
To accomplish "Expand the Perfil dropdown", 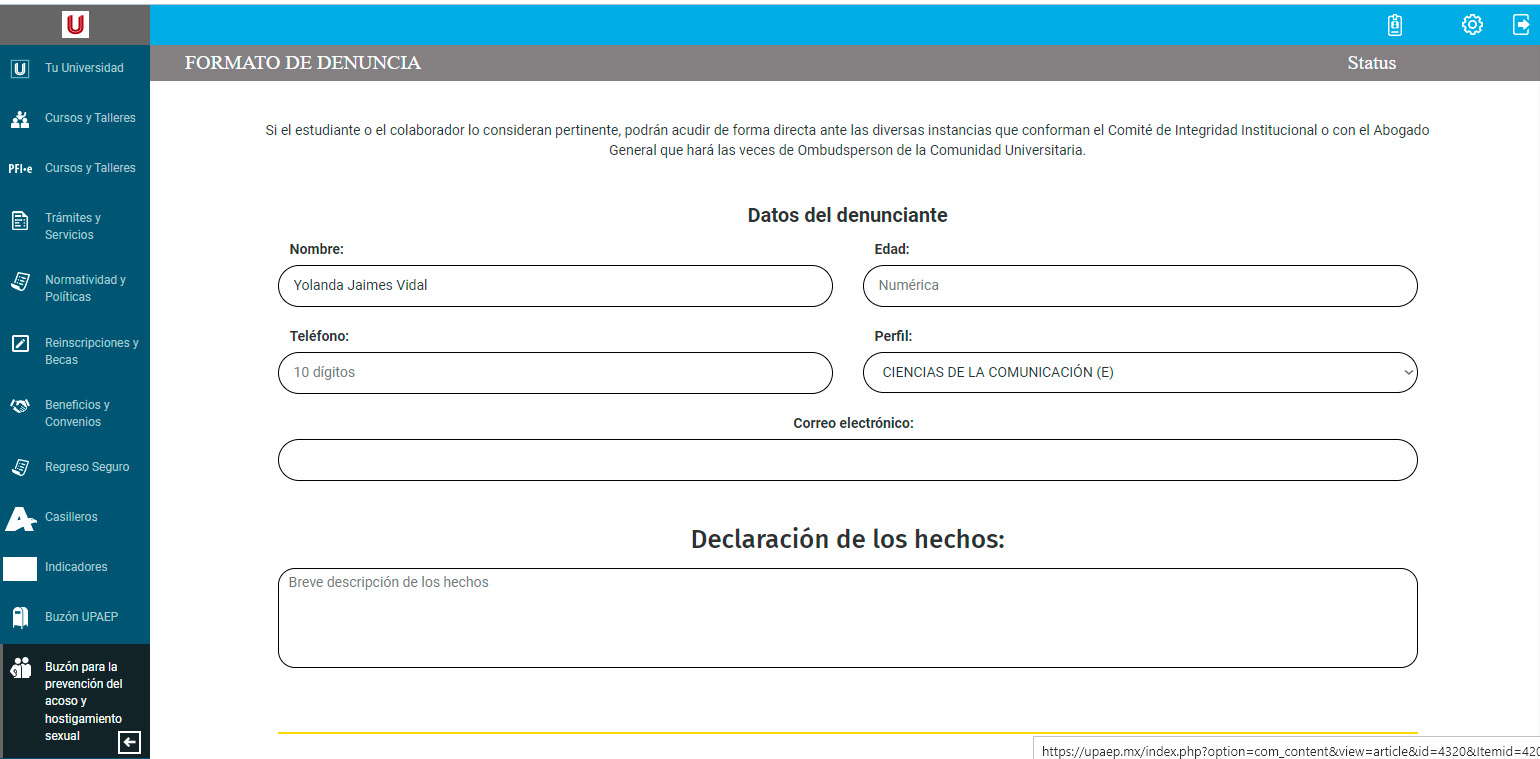I will pyautogui.click(x=1140, y=372).
